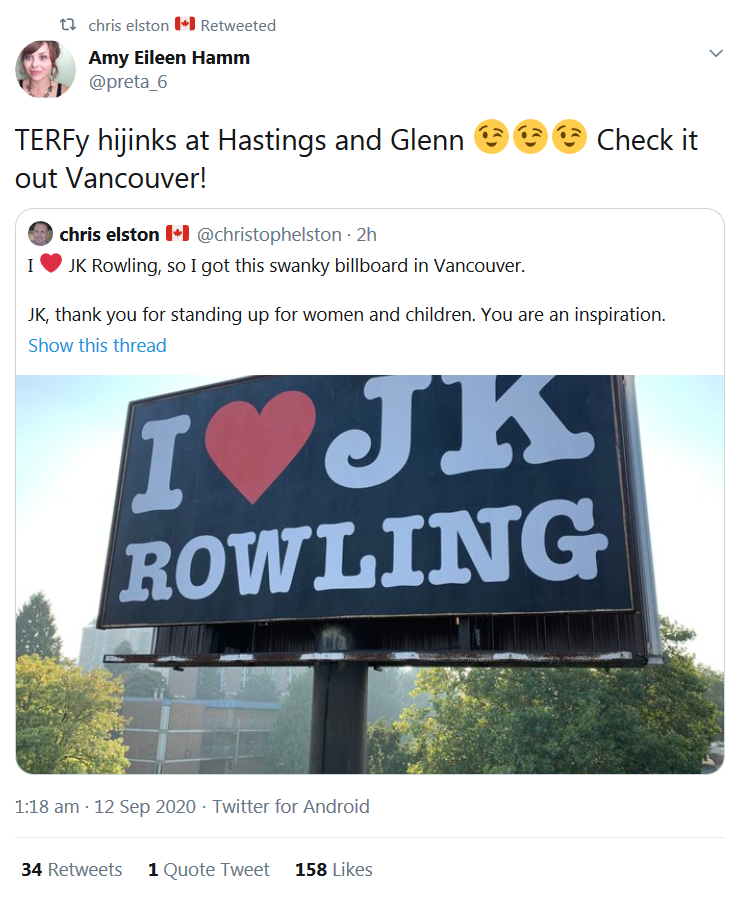View the 1 Quote Tweet list
The height and width of the screenshot is (900, 741).
[208, 869]
